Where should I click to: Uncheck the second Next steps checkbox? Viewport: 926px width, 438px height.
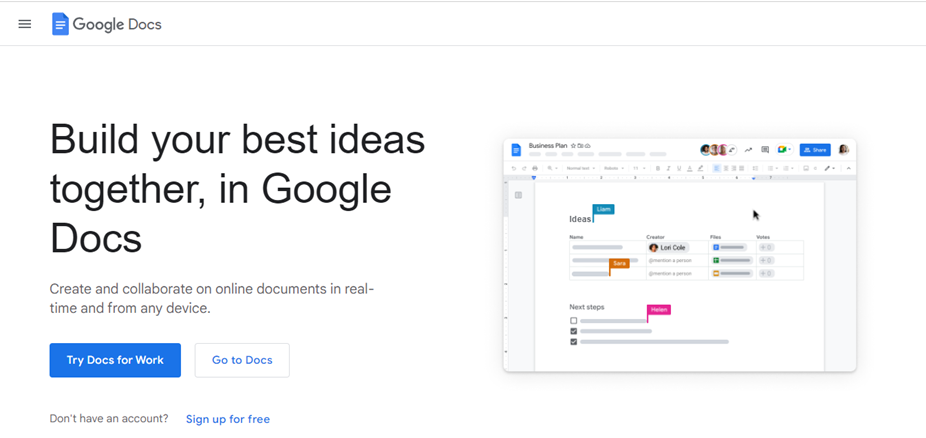tap(574, 331)
